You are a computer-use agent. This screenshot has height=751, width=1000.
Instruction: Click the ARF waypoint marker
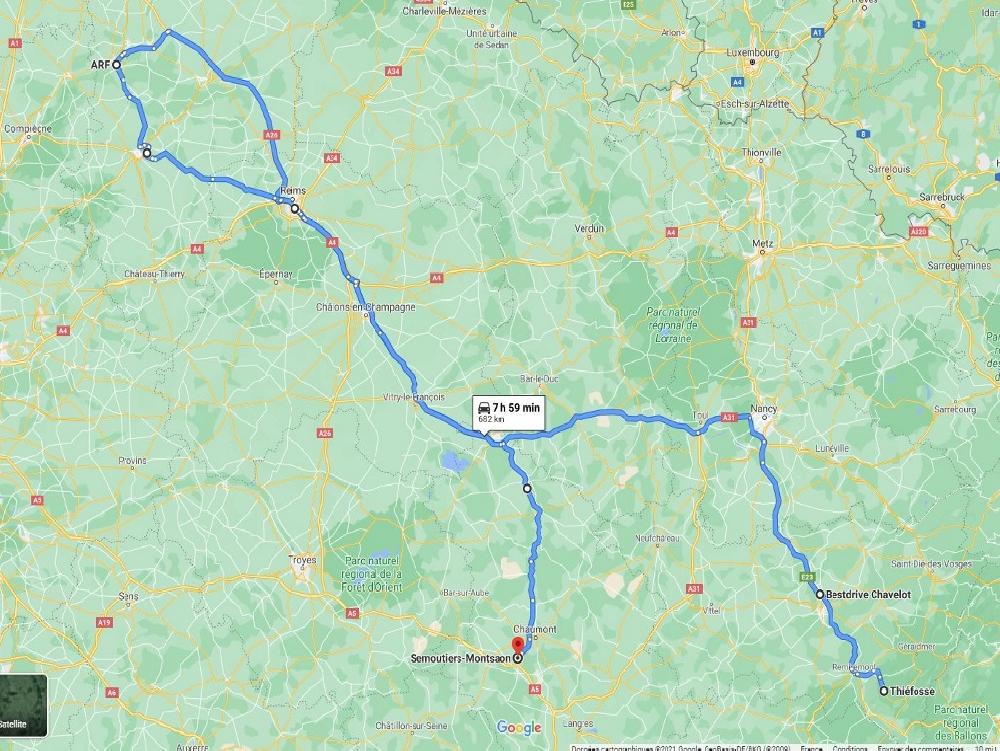pos(117,64)
